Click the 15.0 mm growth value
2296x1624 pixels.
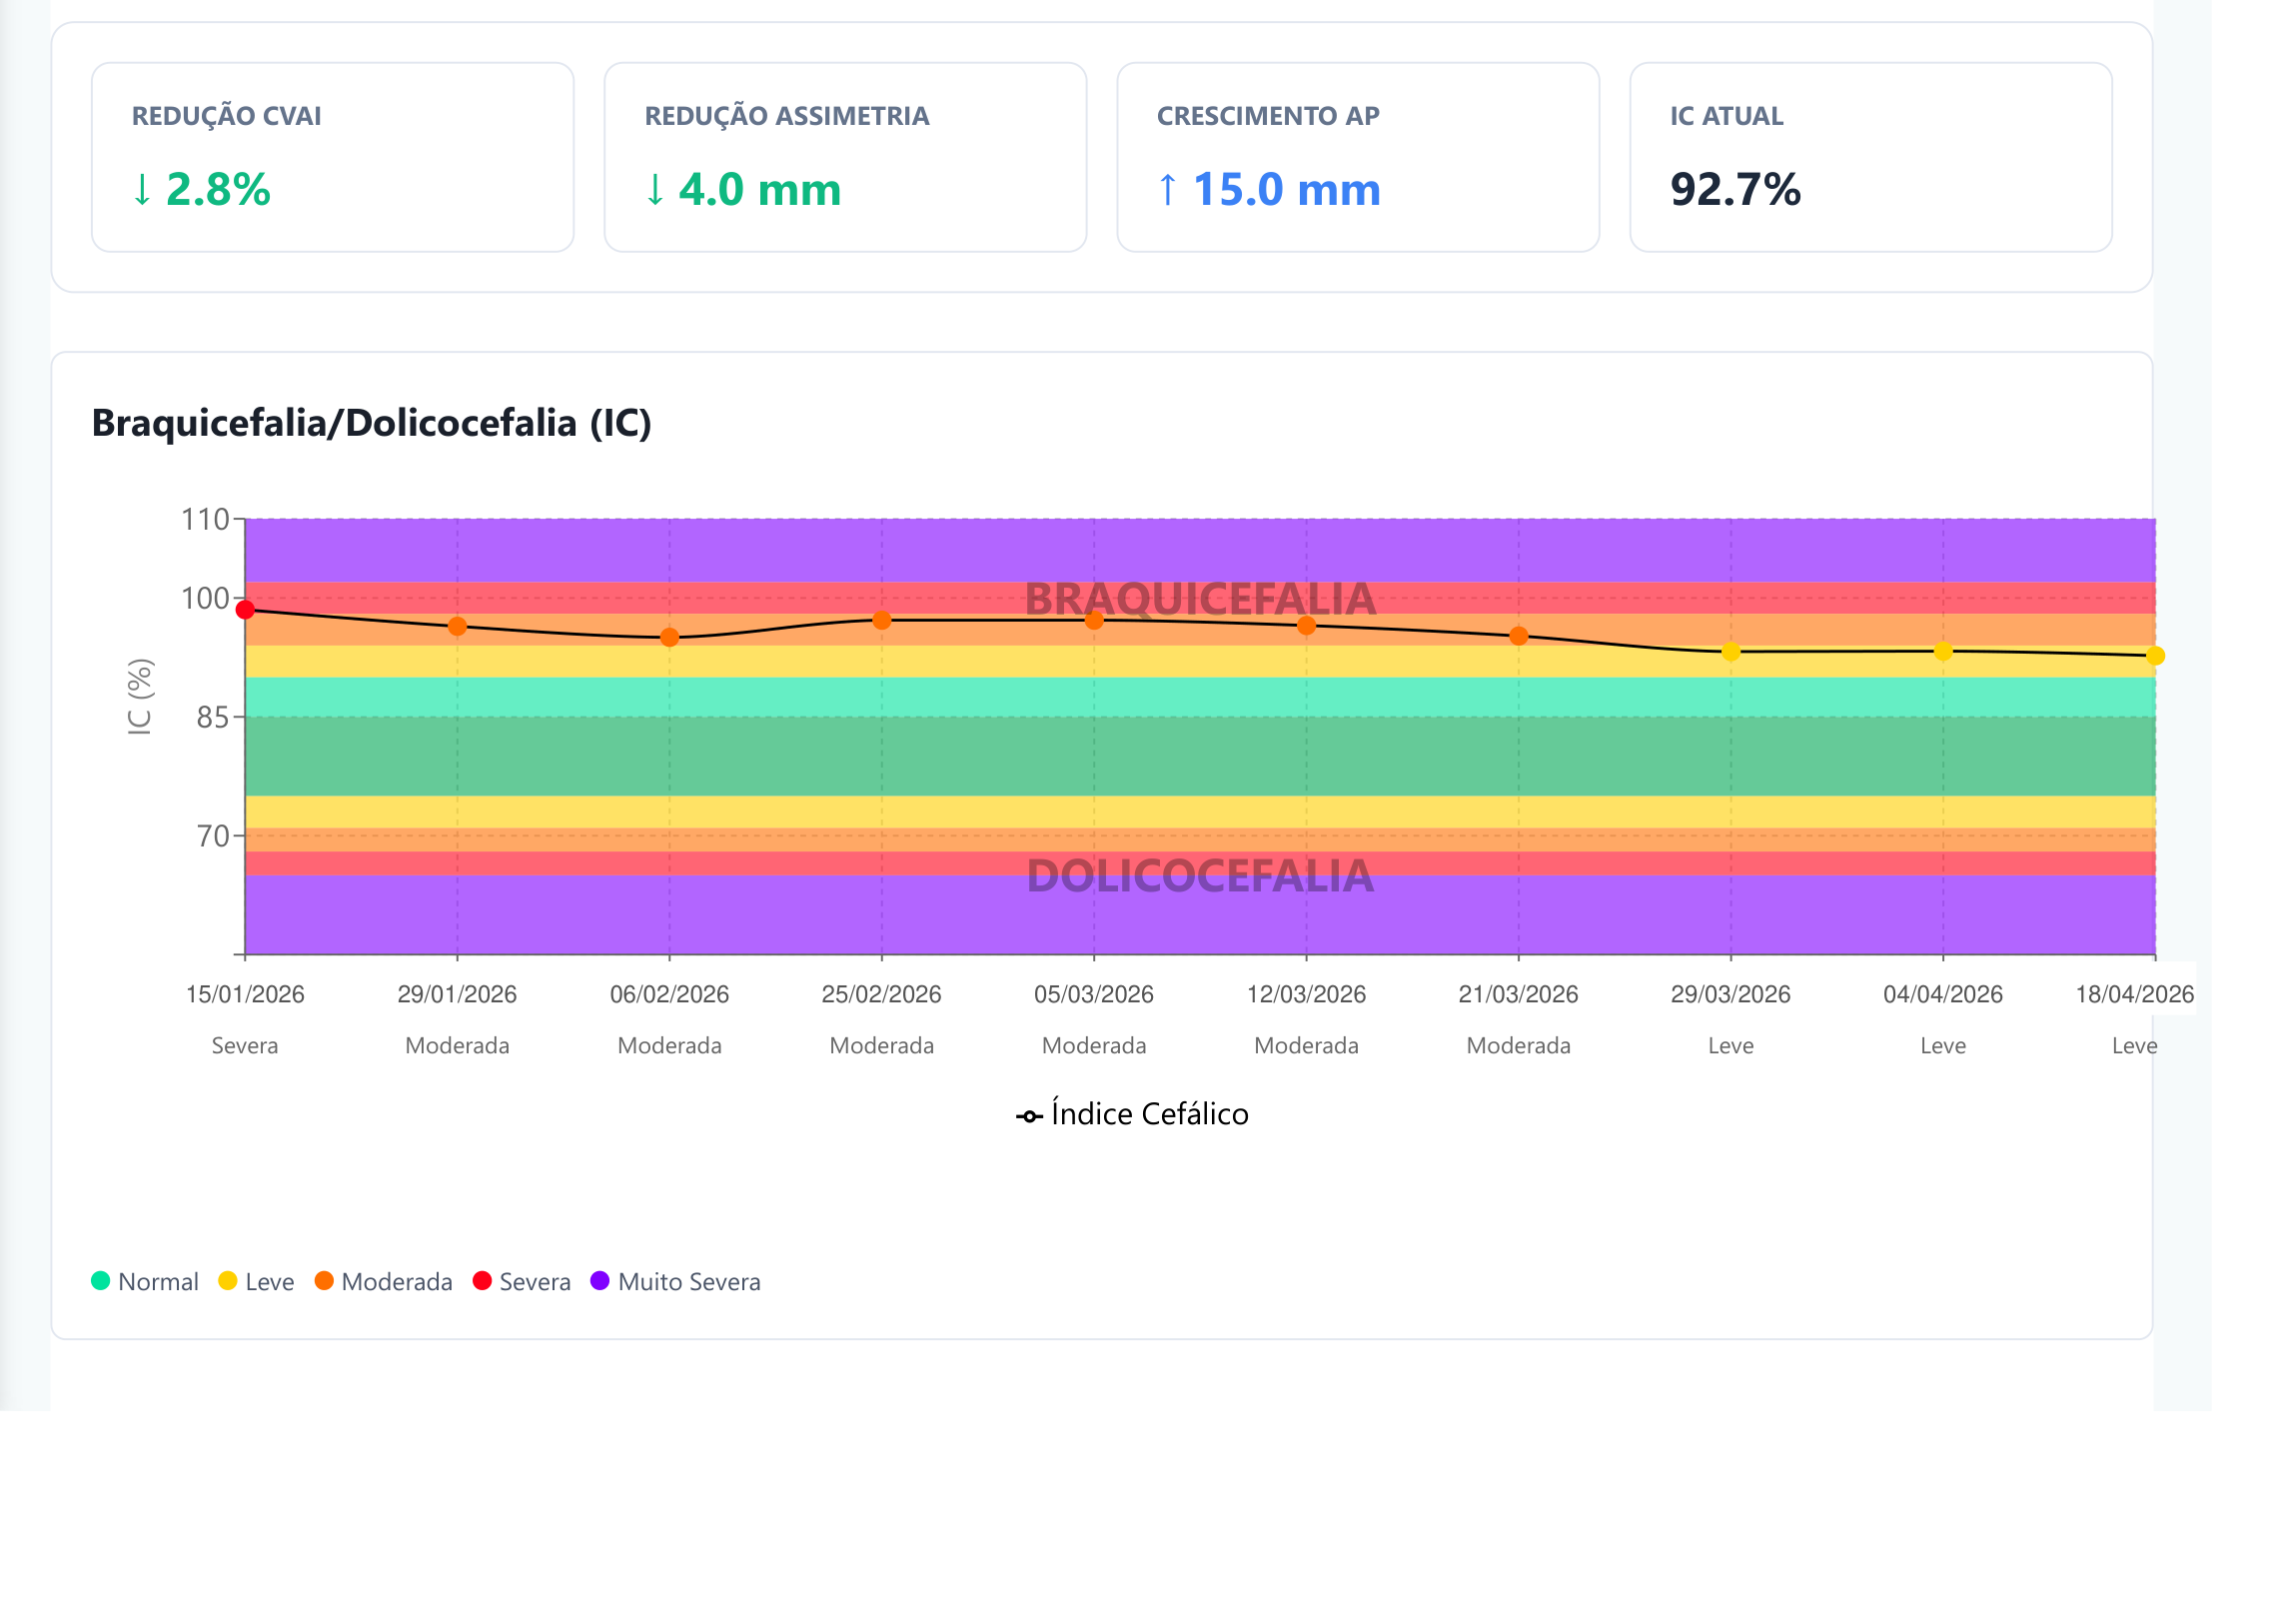[1269, 189]
